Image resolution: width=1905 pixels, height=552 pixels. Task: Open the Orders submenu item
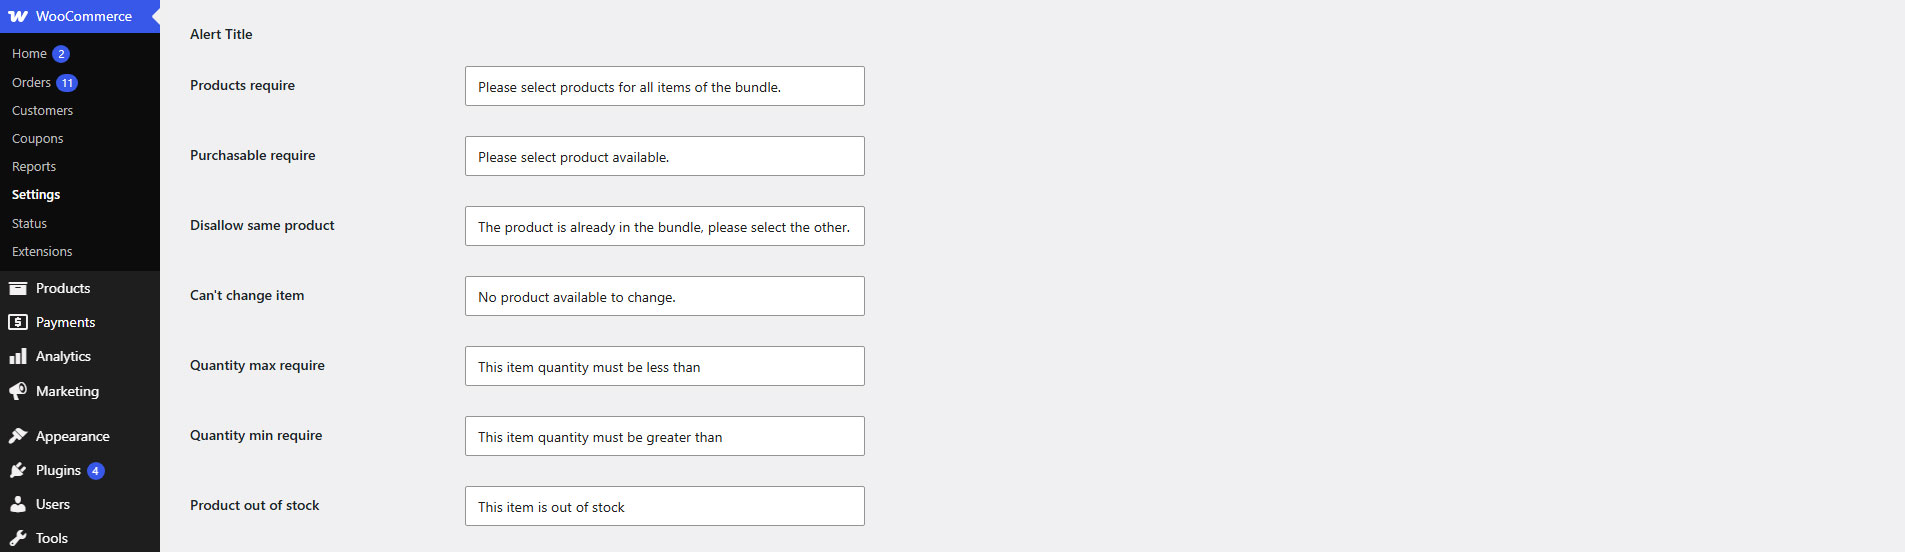coord(31,83)
